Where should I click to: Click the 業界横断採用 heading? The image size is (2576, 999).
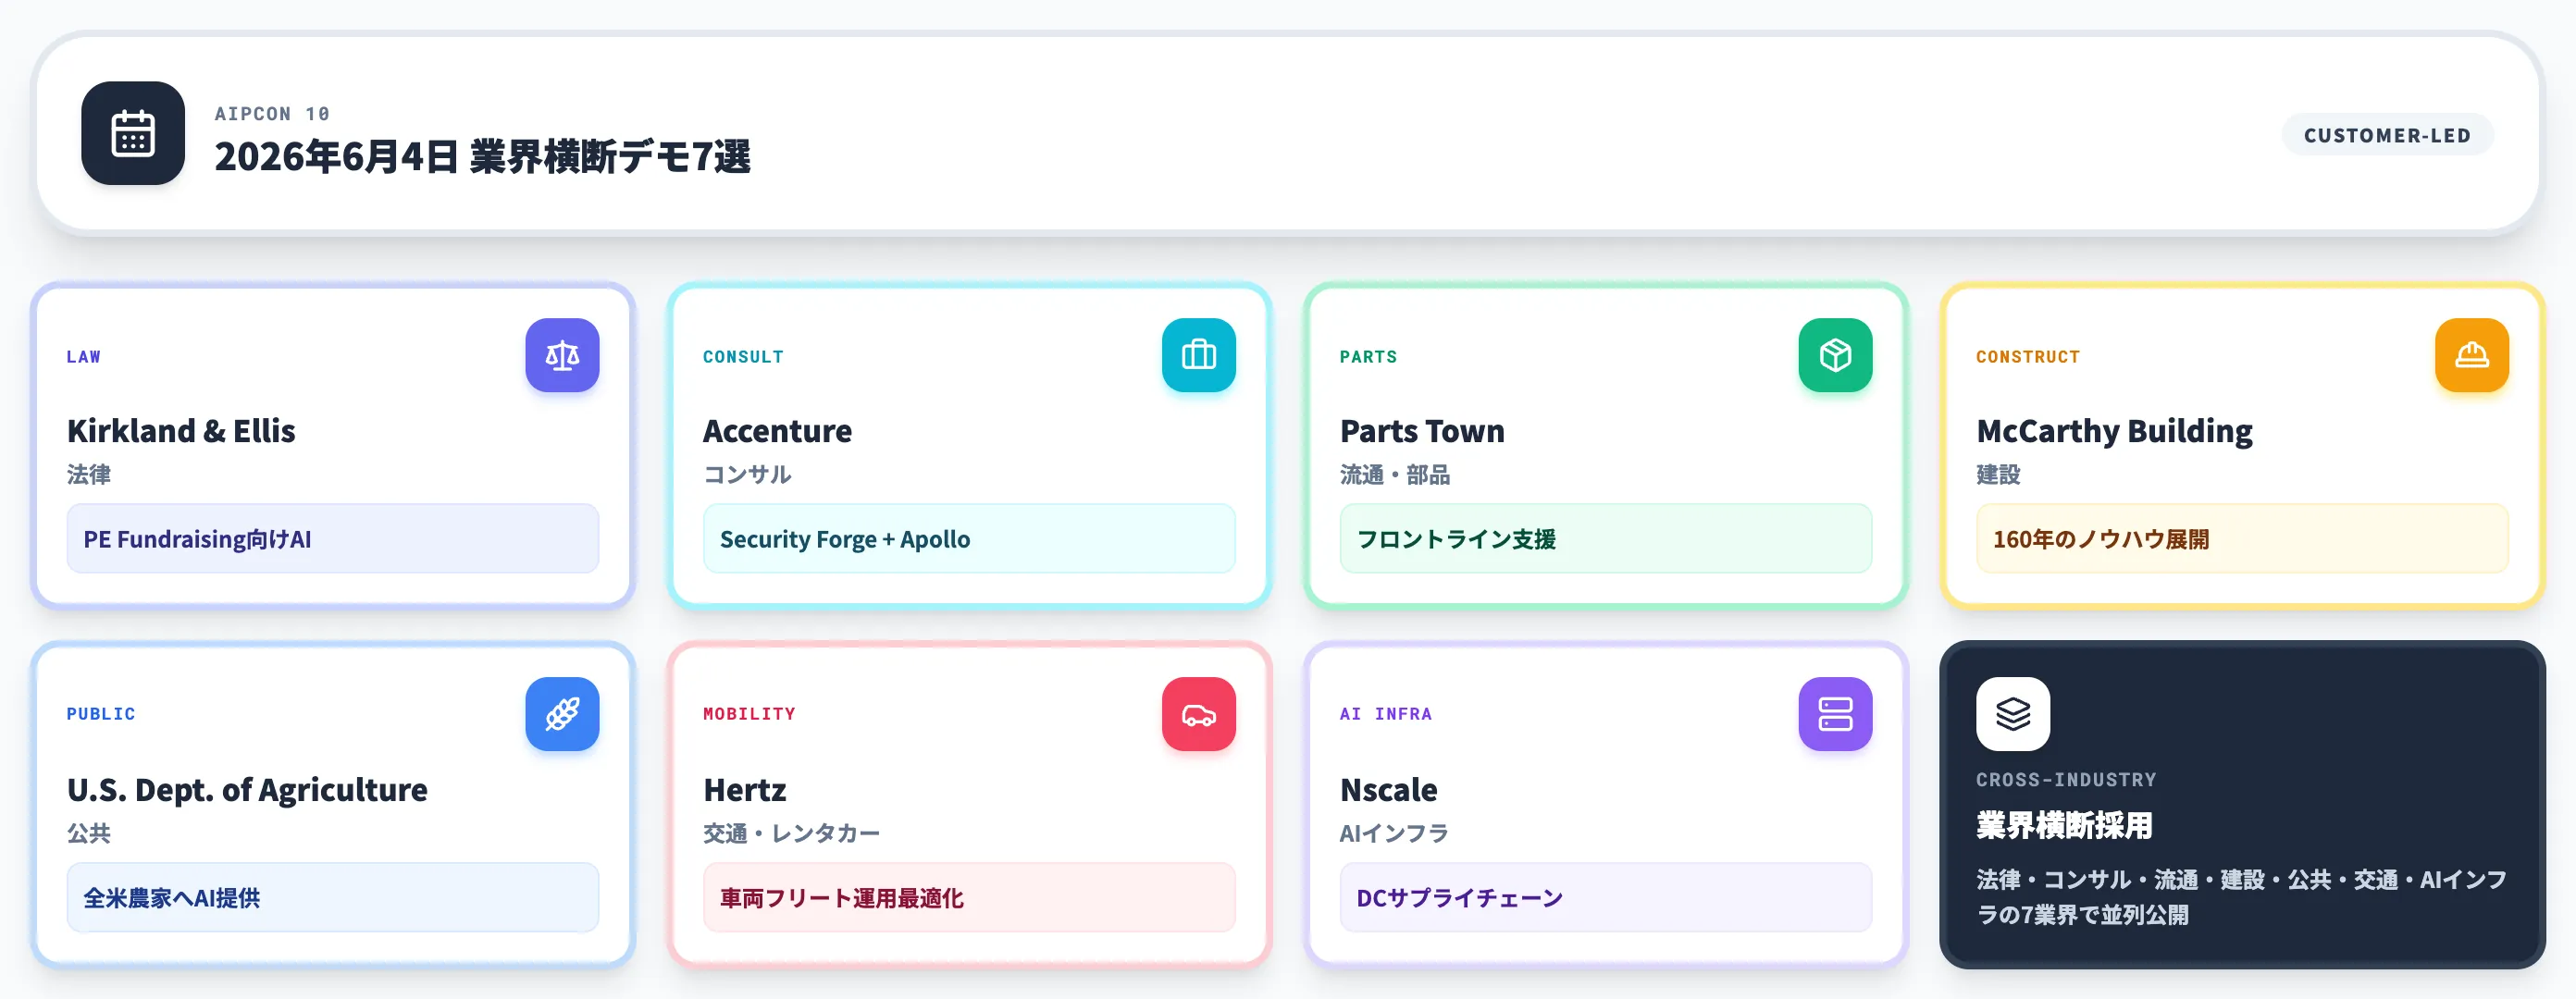(2064, 825)
